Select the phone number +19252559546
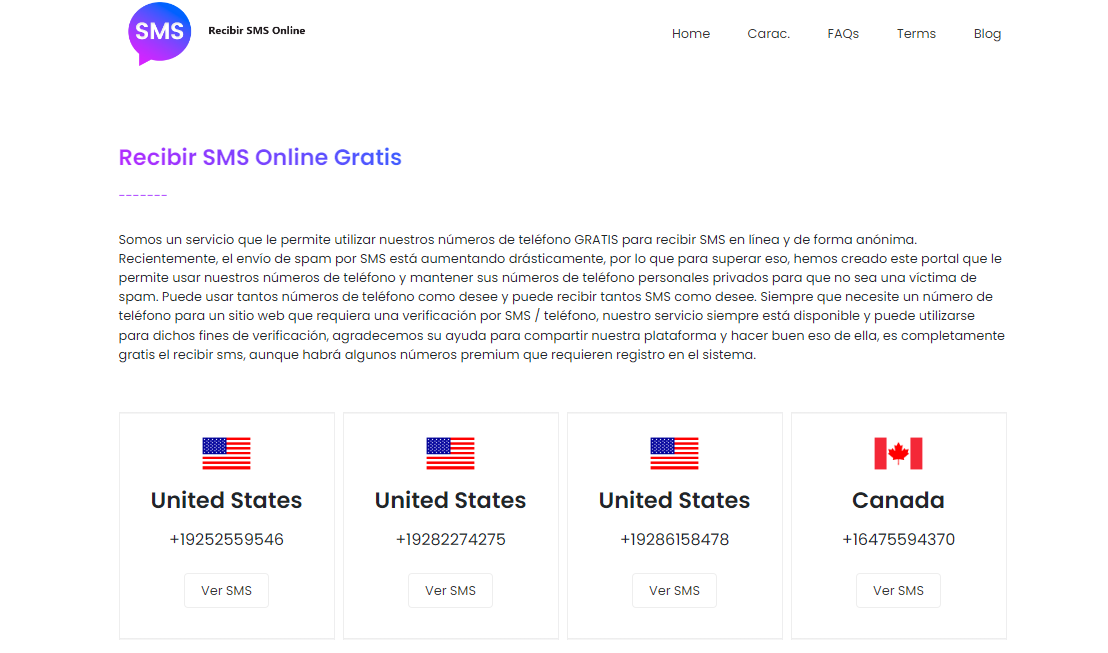Image resolution: width=1108 pixels, height=653 pixels. [x=226, y=538]
